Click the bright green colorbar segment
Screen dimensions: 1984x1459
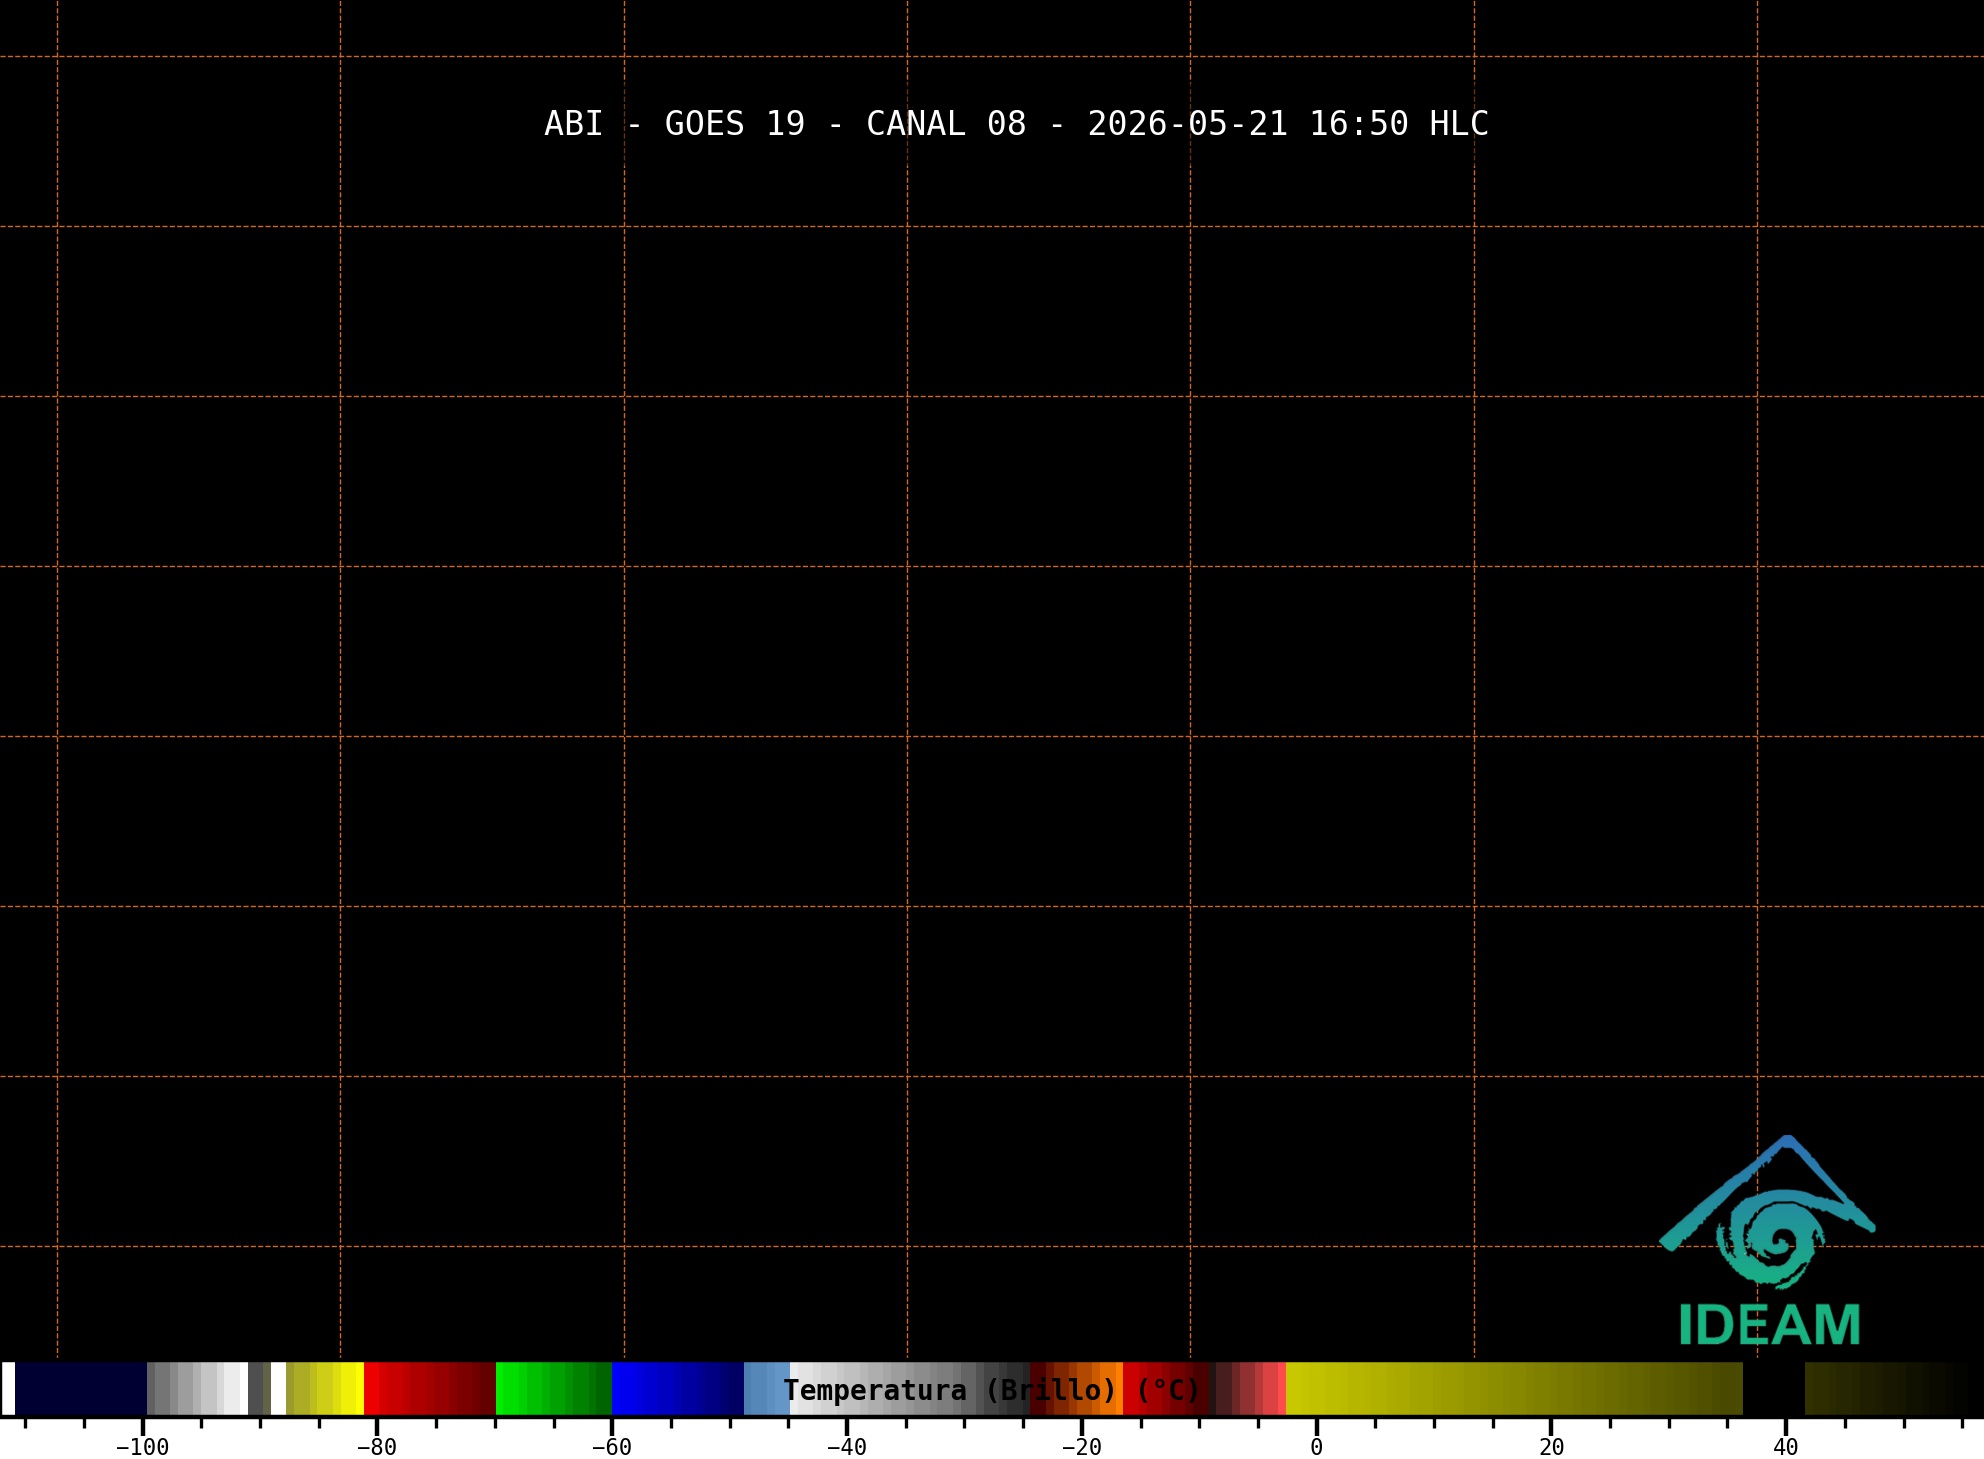coord(554,1388)
